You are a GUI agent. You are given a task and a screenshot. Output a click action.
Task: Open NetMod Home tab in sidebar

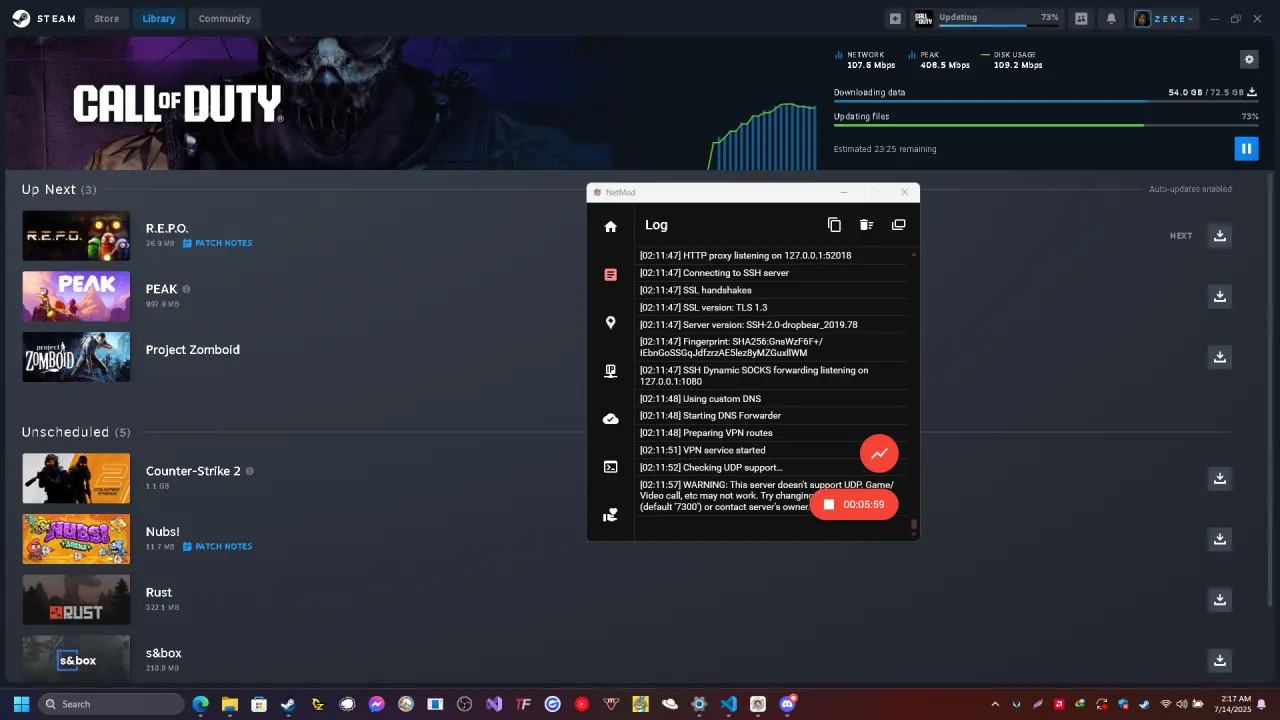[x=610, y=227]
